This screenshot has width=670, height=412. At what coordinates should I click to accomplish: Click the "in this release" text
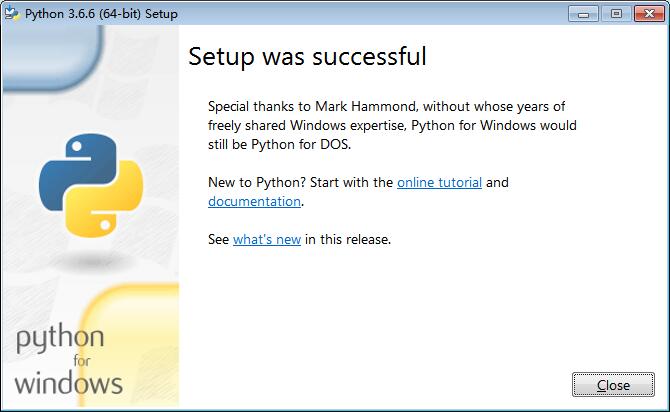[348, 240]
